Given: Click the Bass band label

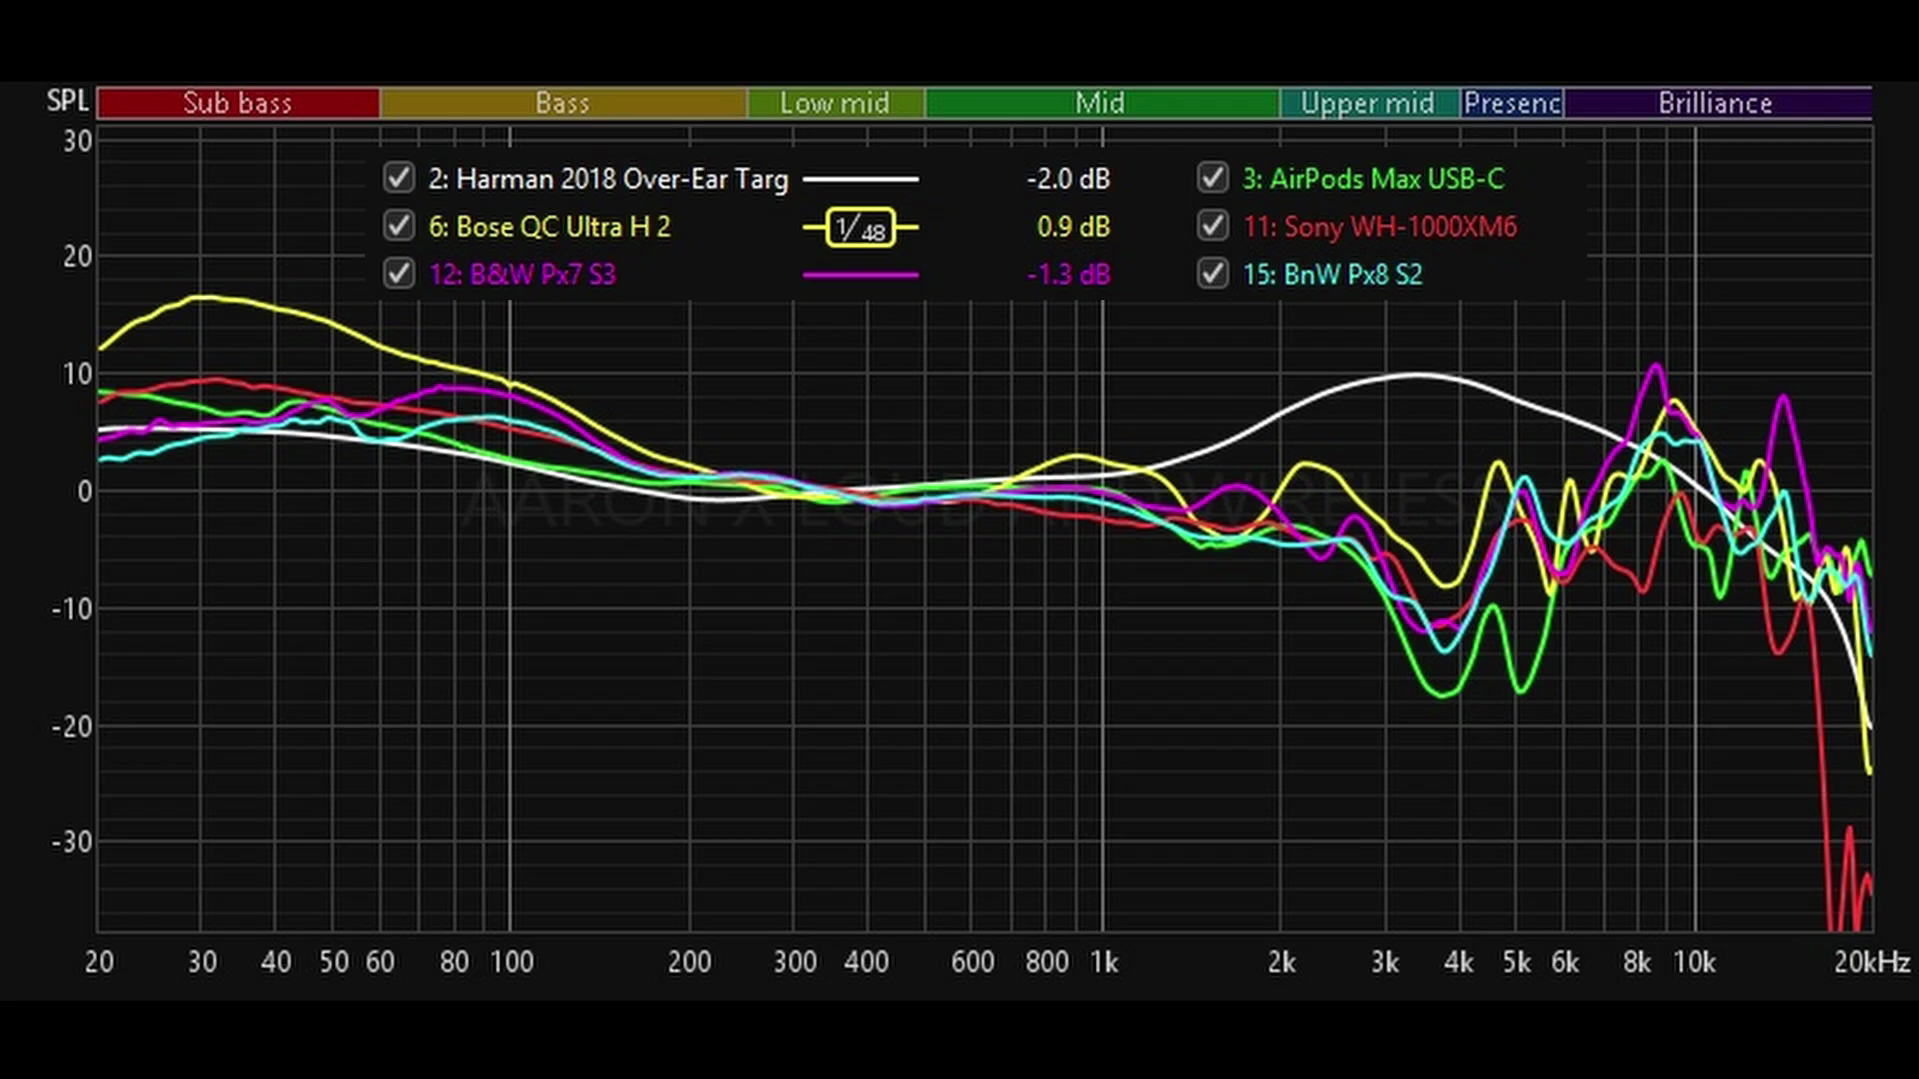Looking at the screenshot, I should (562, 103).
